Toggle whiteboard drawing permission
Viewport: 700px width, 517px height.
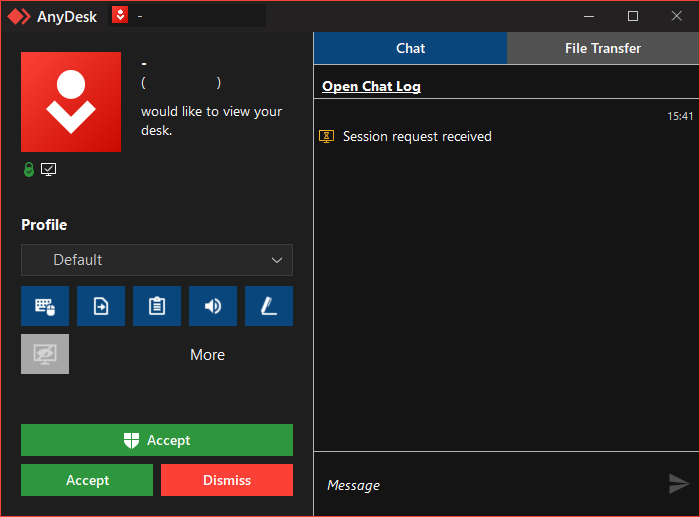click(269, 306)
